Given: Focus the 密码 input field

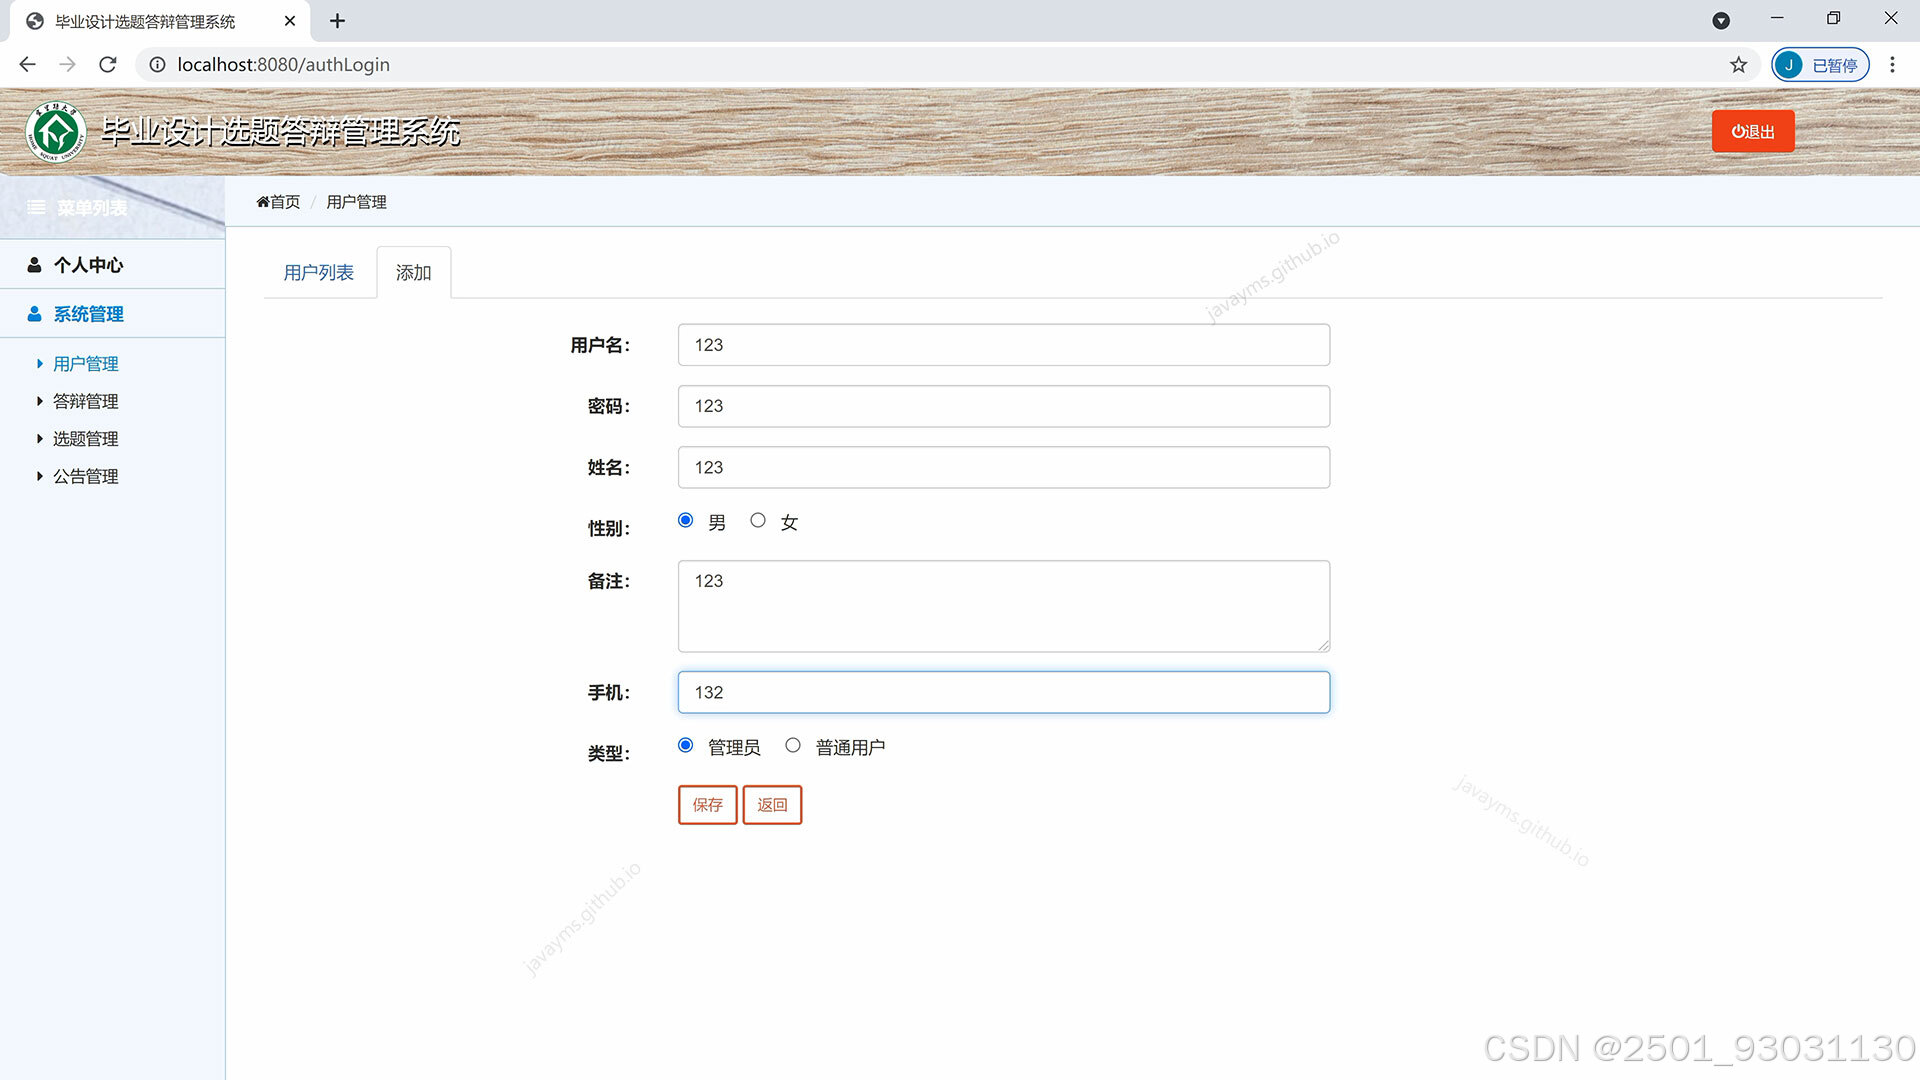Looking at the screenshot, I should pyautogui.click(x=1004, y=406).
